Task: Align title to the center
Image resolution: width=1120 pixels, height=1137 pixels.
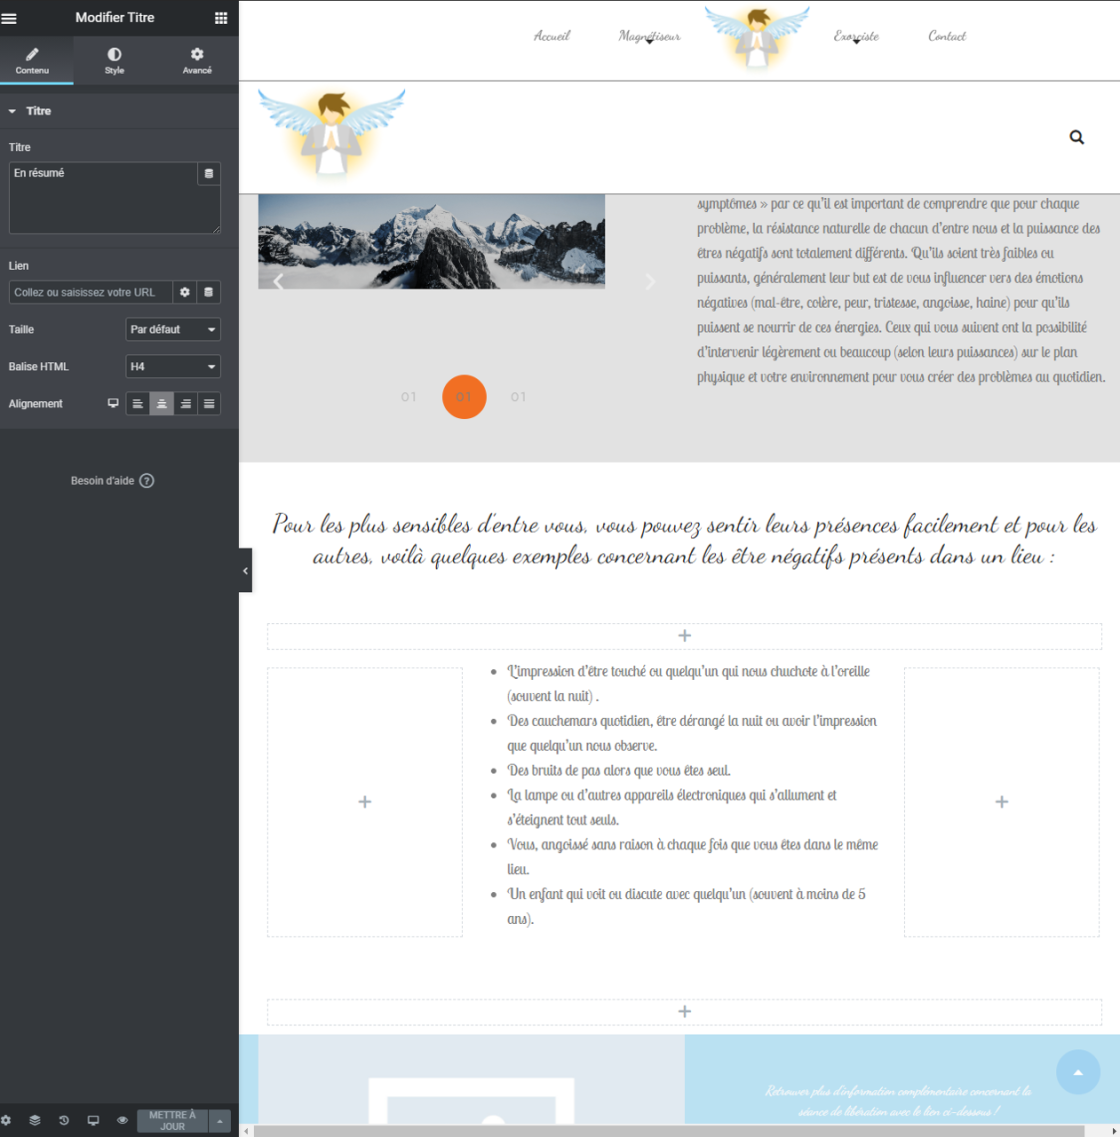Action: (x=162, y=404)
